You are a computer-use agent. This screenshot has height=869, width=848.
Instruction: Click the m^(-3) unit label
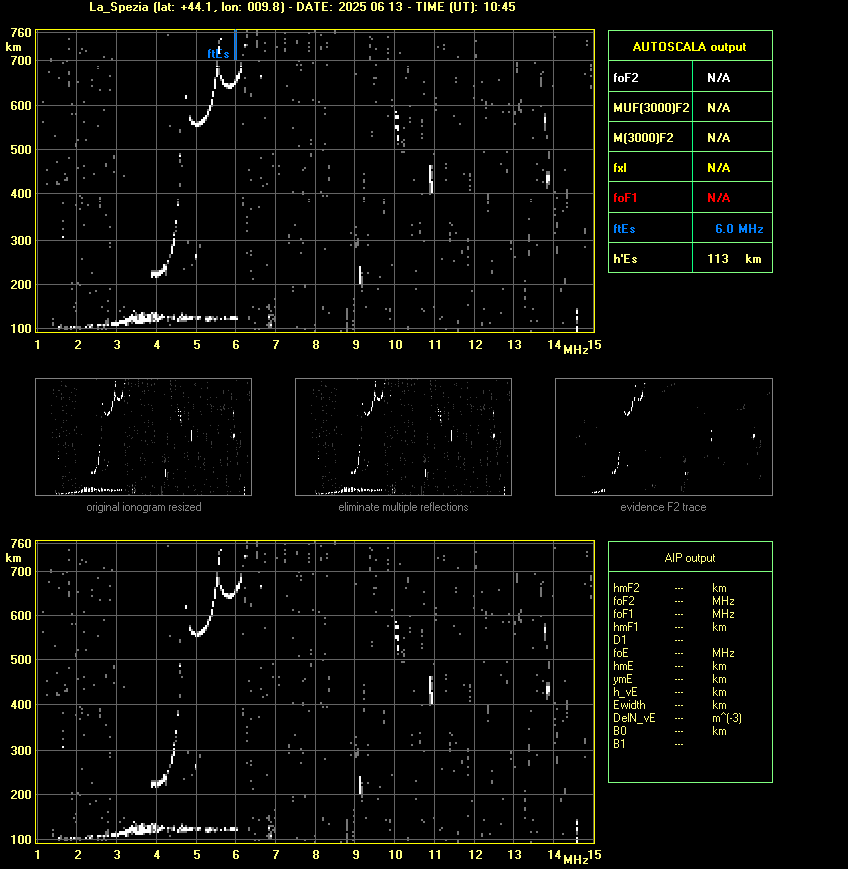[727, 718]
